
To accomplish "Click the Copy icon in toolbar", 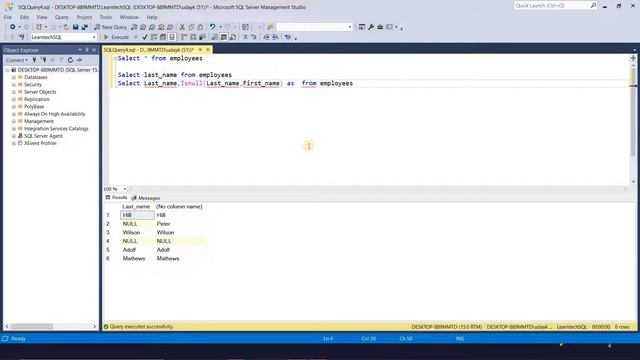I will tap(191, 27).
